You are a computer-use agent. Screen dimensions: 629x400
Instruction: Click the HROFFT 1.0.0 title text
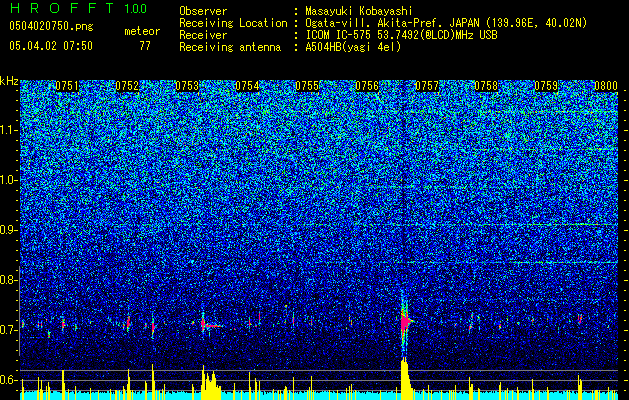click(78, 8)
